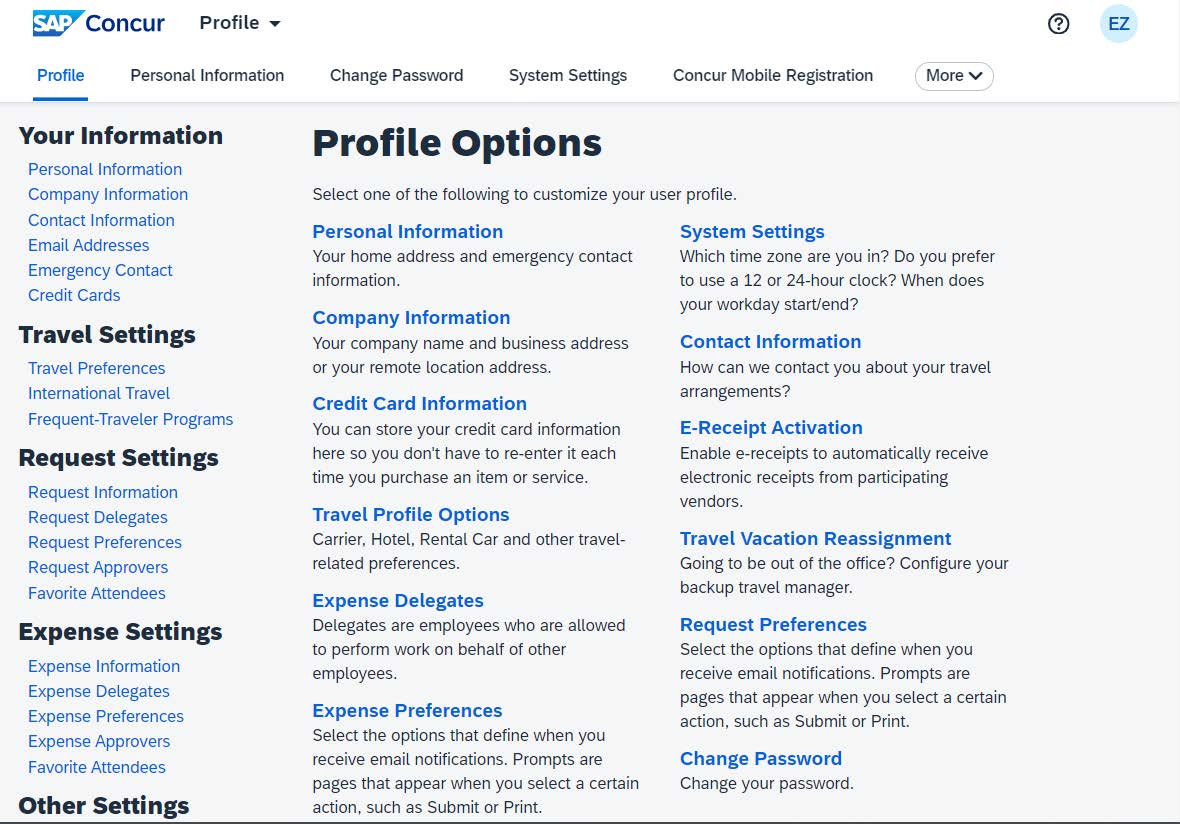Open Credit Cards under Your Information
1180x824 pixels.
click(73, 295)
